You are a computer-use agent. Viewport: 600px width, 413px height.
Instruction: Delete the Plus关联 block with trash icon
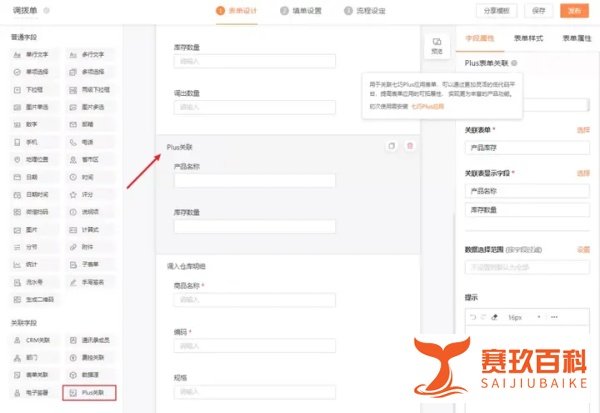point(410,146)
